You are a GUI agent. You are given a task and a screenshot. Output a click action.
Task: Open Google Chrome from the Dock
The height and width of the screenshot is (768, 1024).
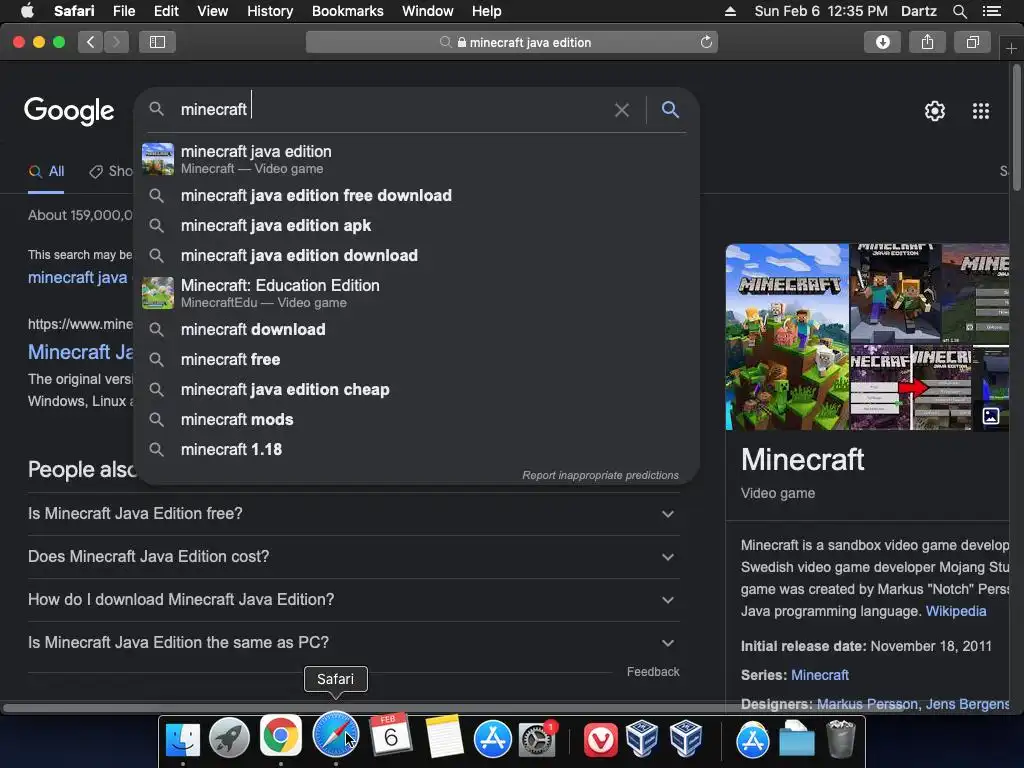pos(281,736)
